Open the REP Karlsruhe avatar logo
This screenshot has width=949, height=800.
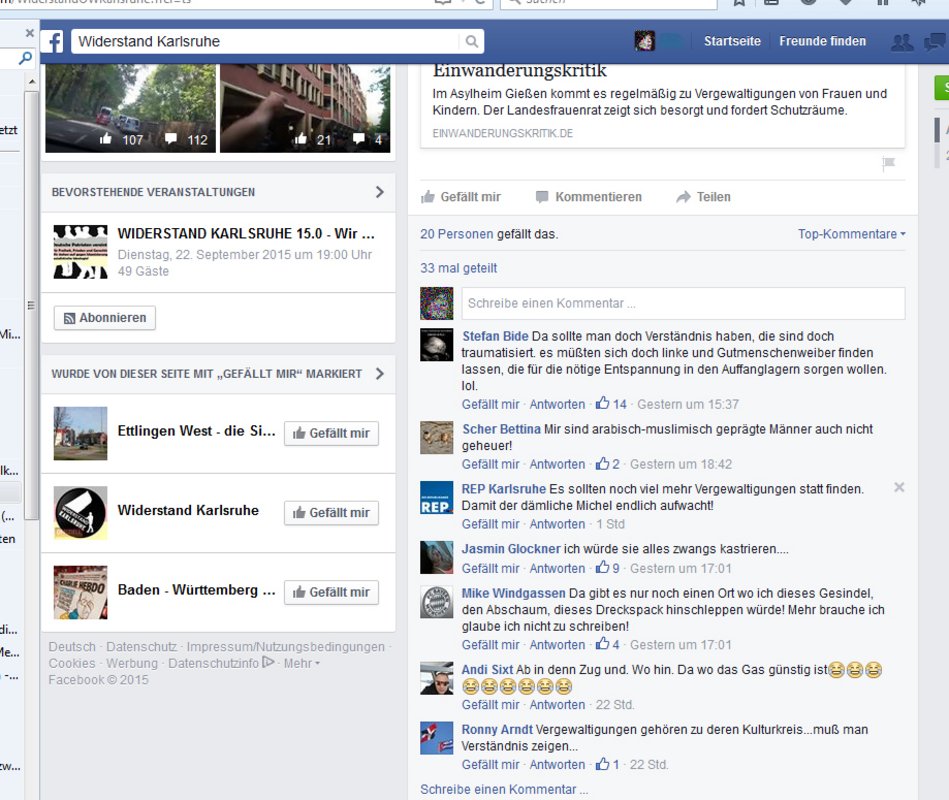(x=436, y=497)
